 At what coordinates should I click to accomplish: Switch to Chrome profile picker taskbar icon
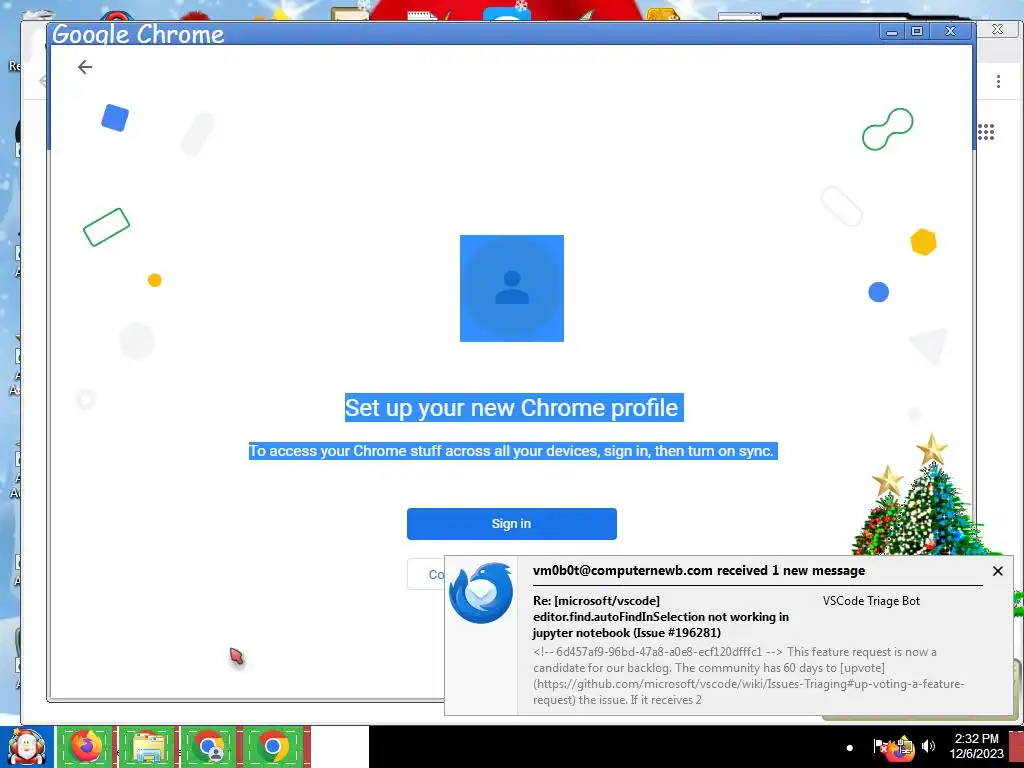(x=210, y=746)
